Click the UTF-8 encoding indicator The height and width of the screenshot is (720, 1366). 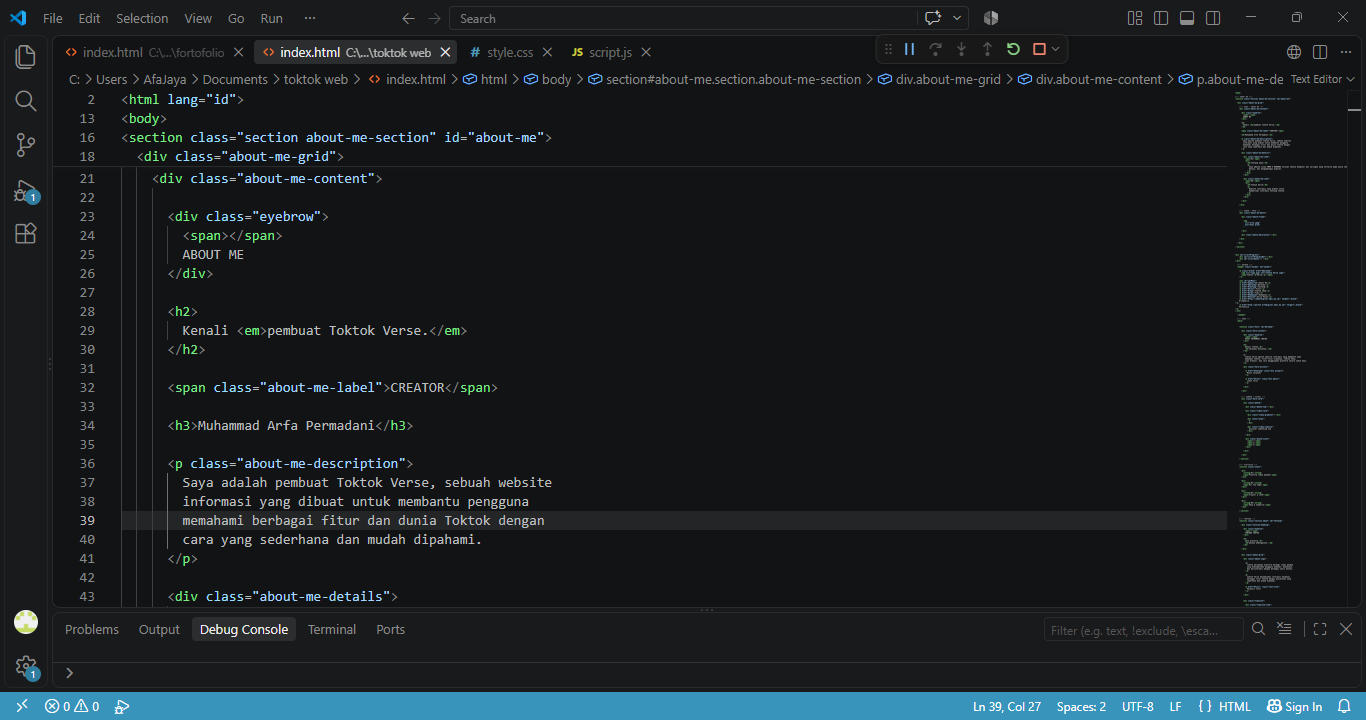click(x=1138, y=706)
